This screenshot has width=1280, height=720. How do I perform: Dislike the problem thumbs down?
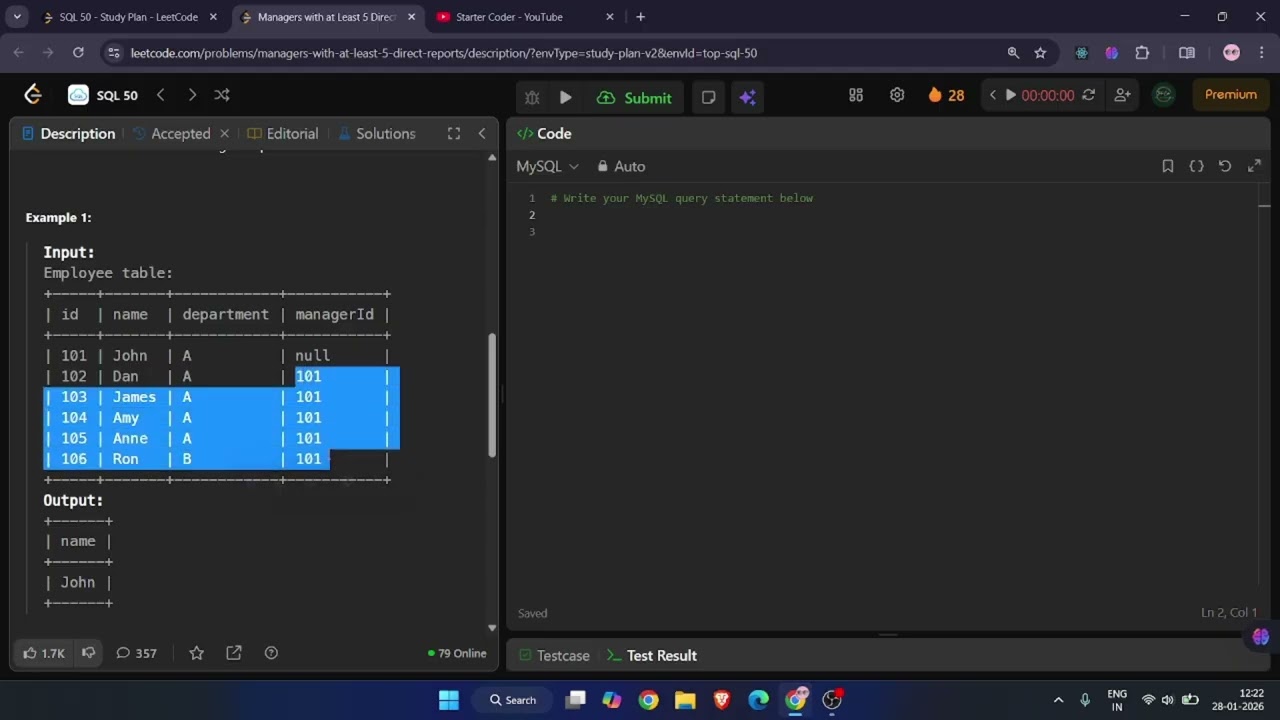click(88, 653)
